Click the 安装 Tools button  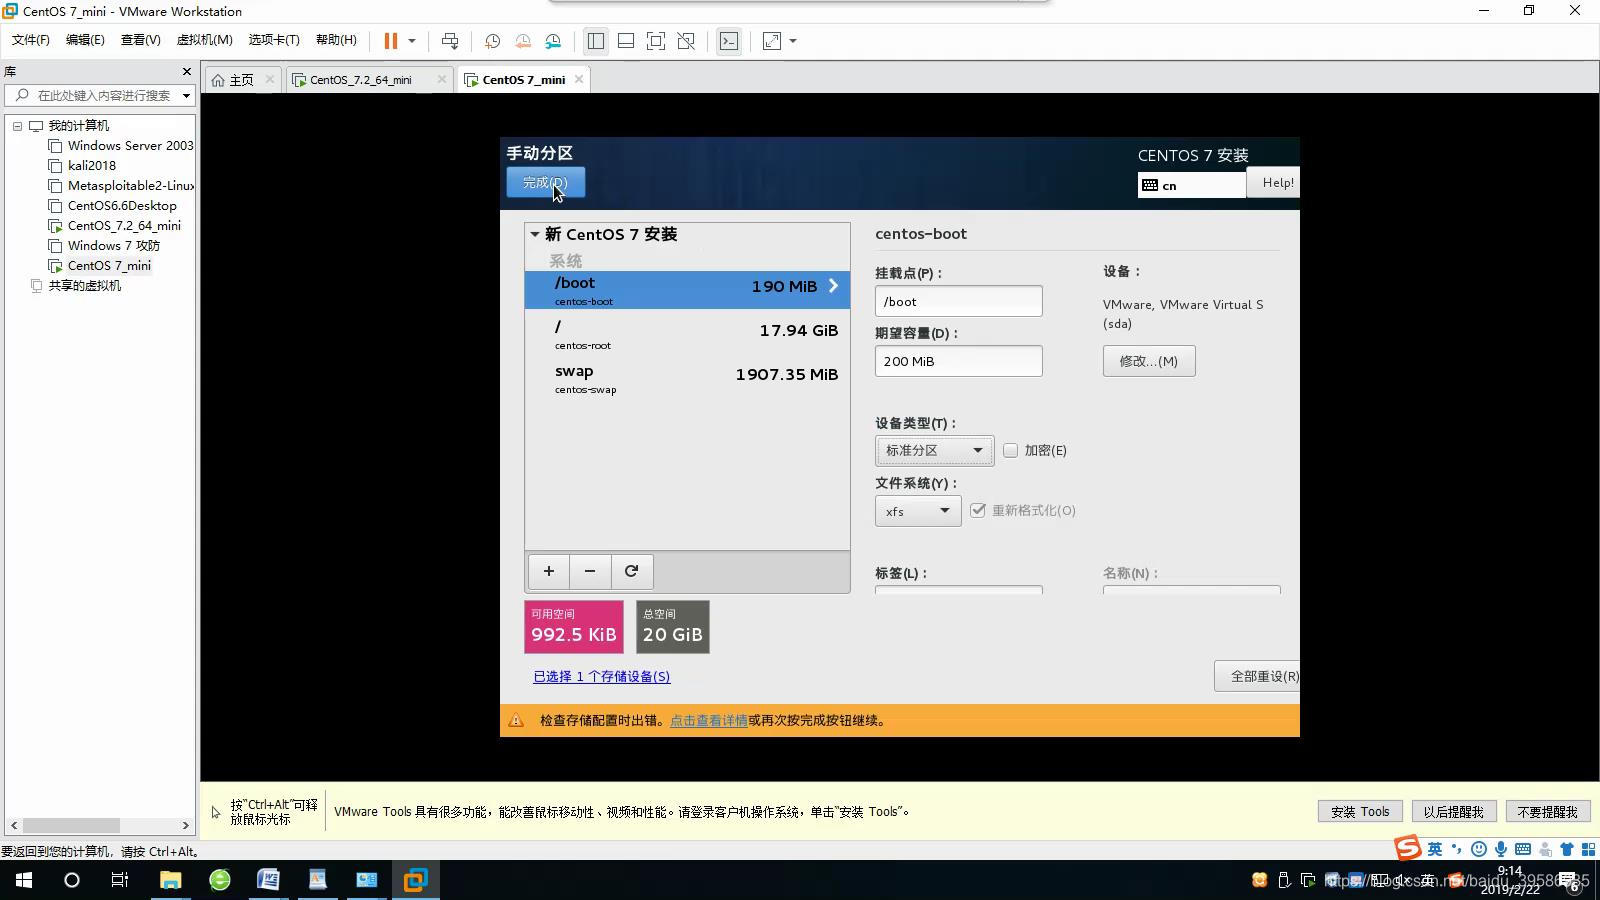[x=1359, y=812]
